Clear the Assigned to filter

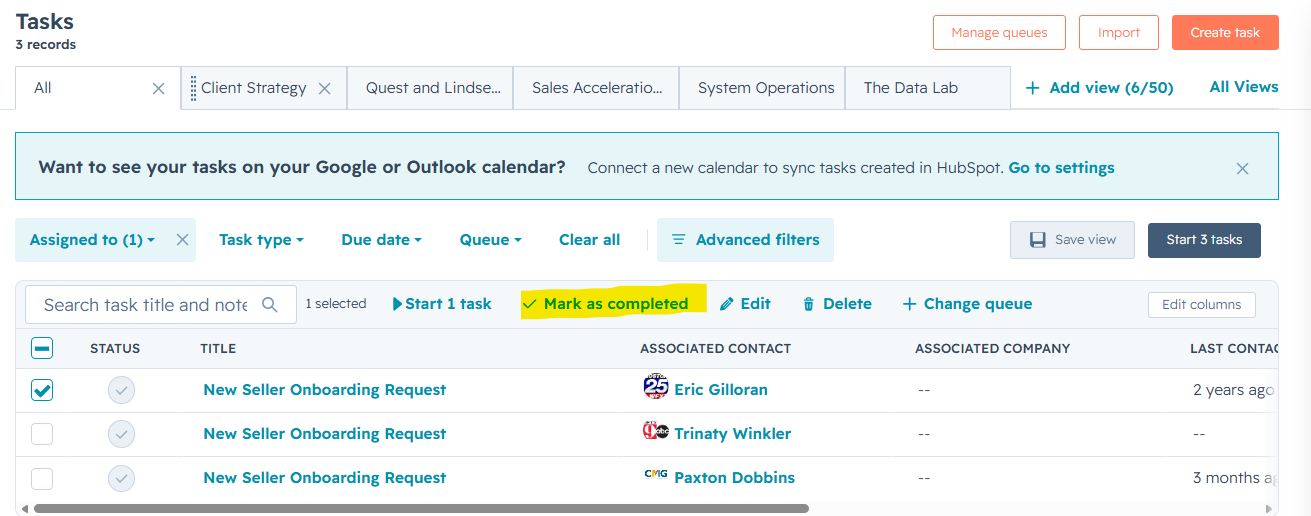point(182,240)
